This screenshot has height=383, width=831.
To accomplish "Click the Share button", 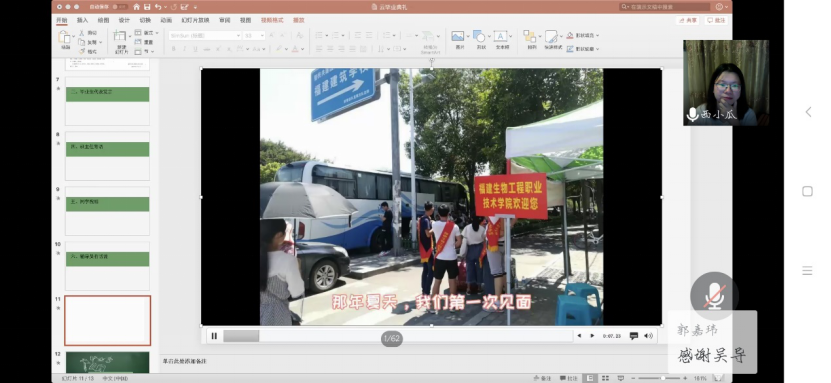I will click(x=687, y=20).
